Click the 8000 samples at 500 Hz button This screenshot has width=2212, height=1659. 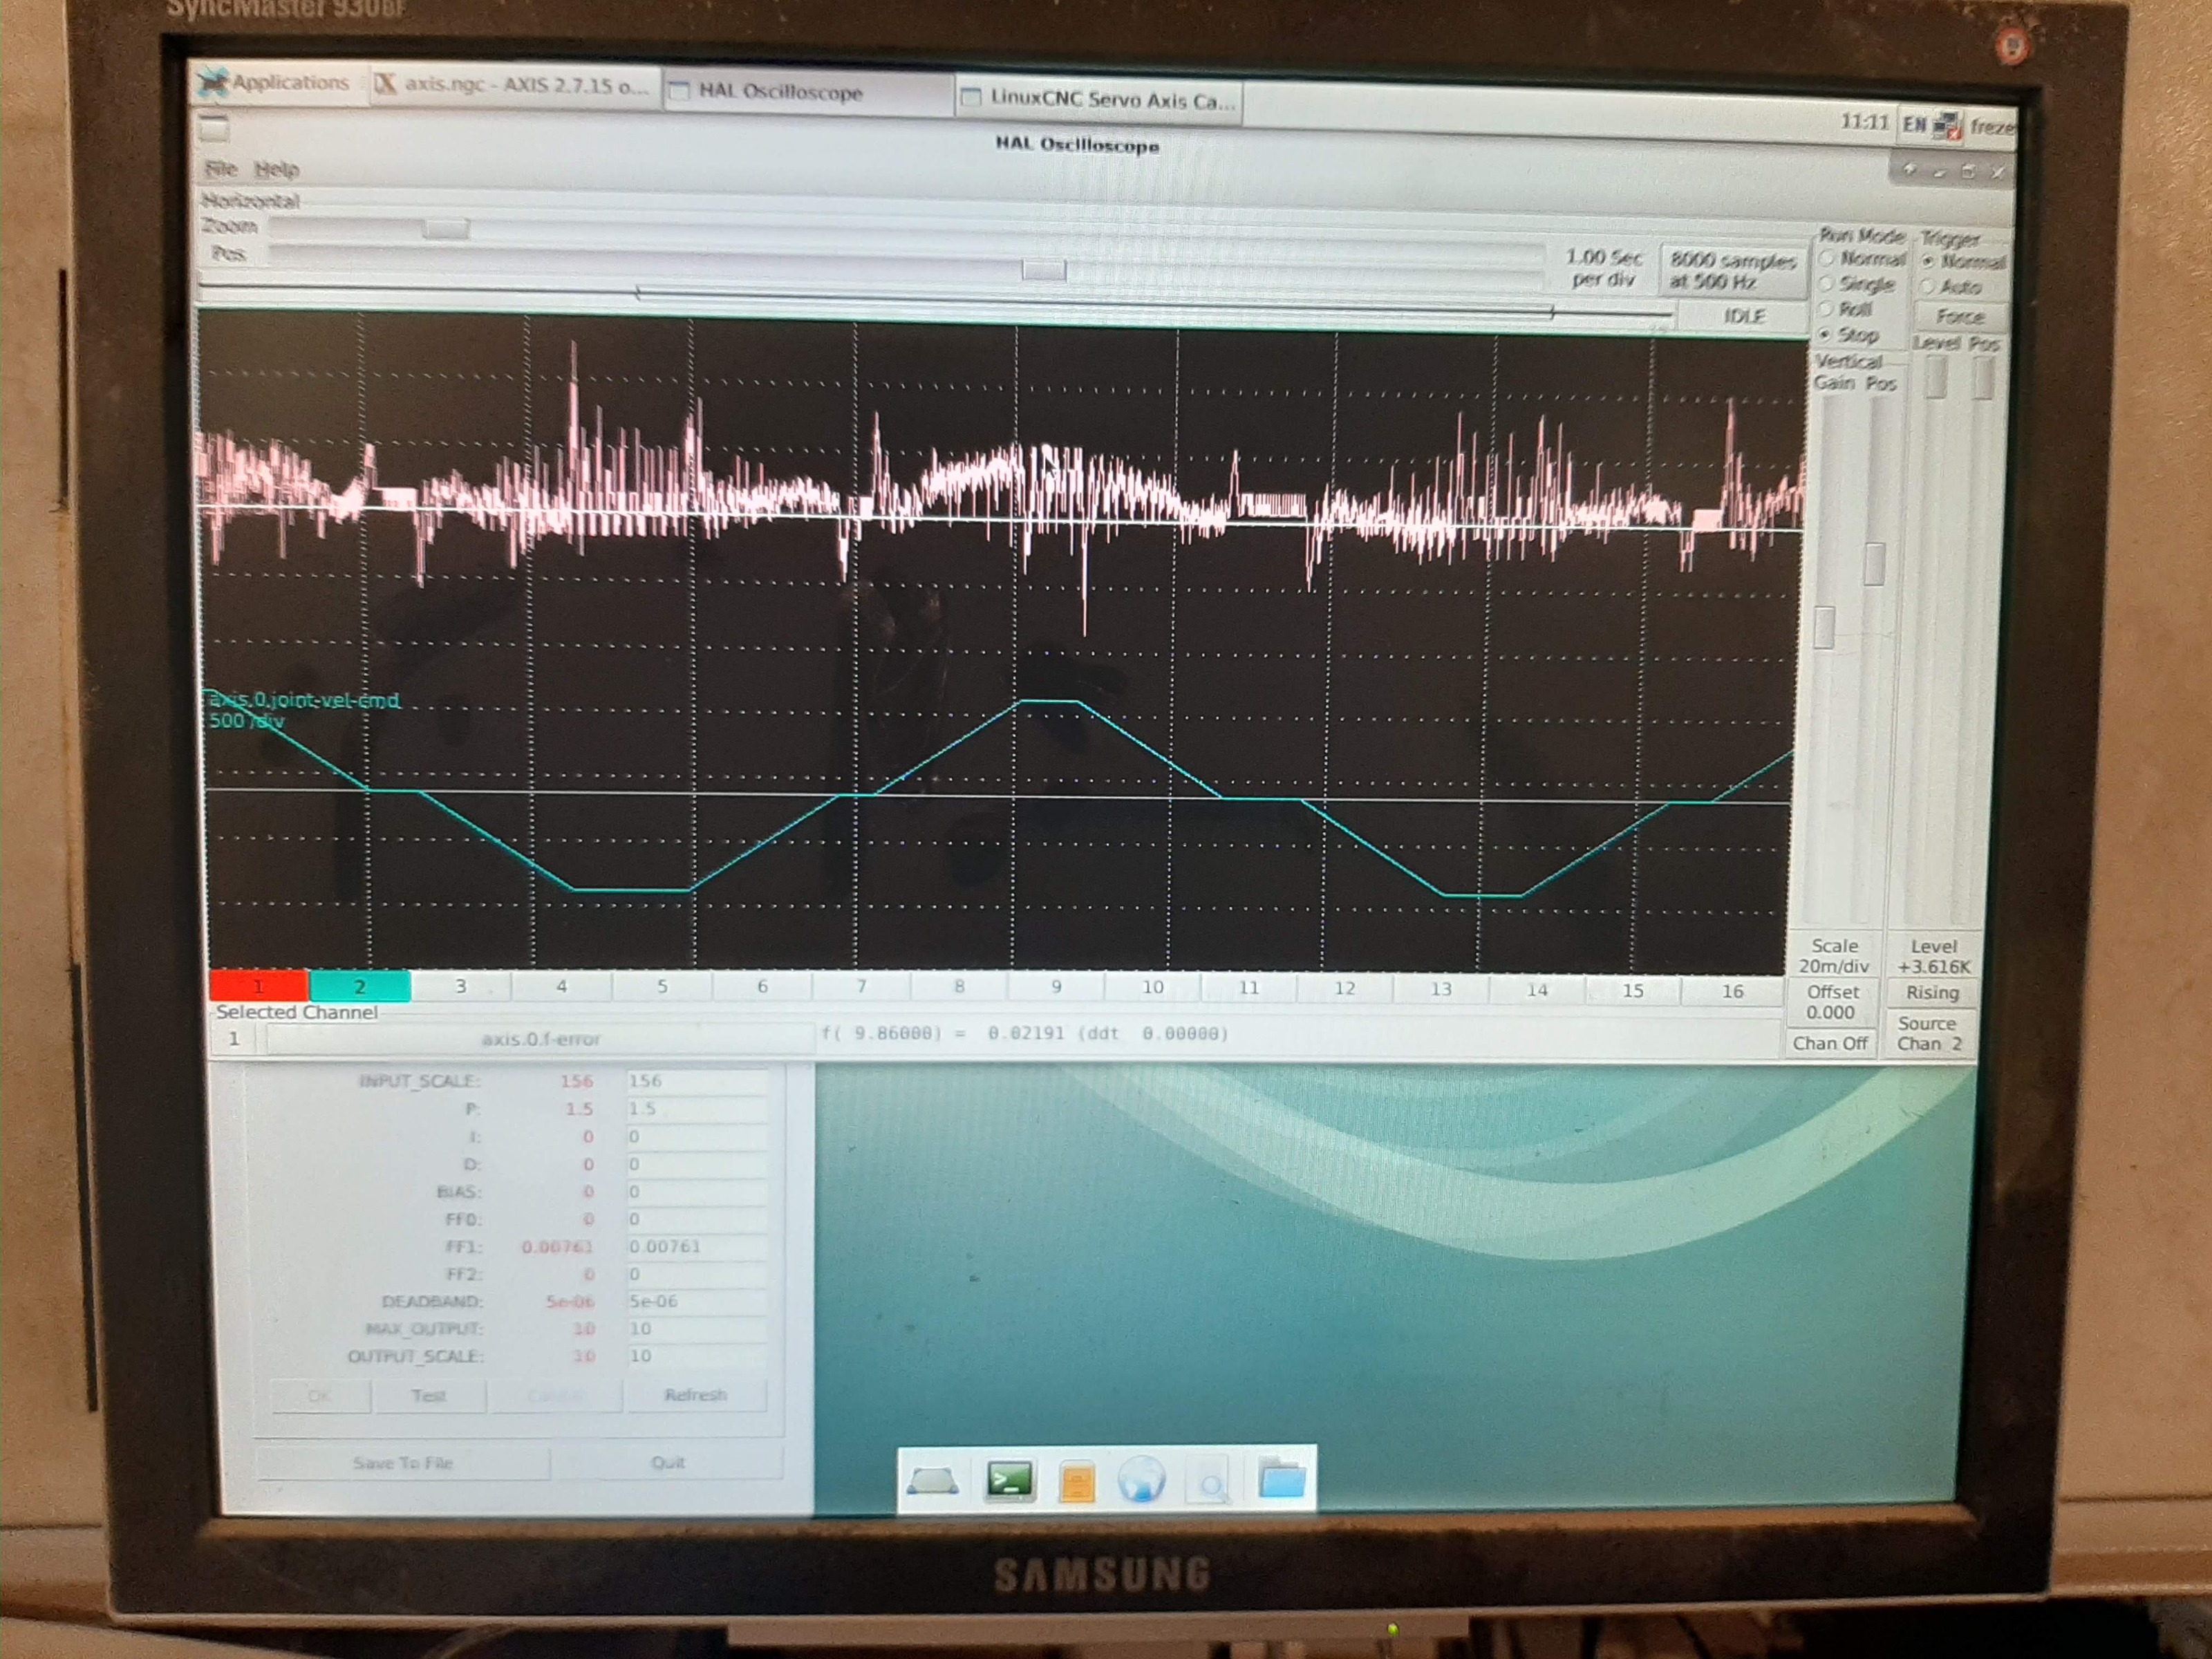click(x=1732, y=271)
